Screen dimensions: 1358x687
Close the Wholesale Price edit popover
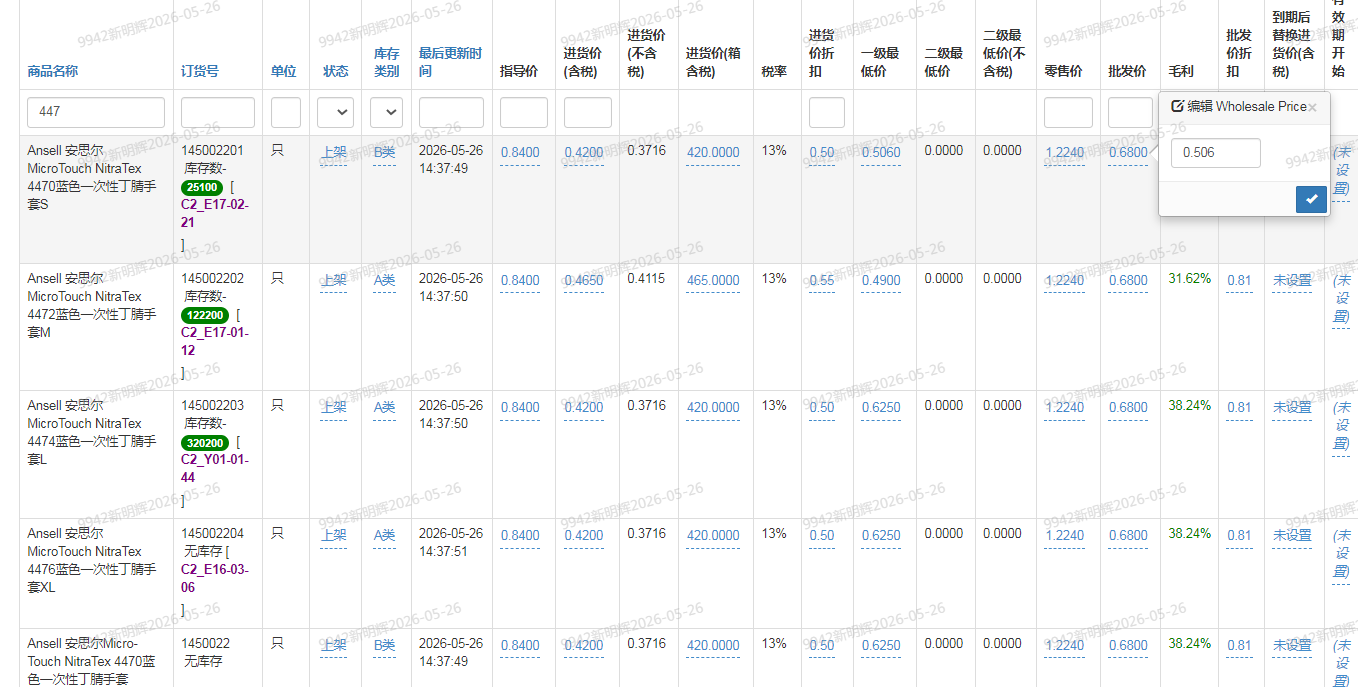(1312, 107)
